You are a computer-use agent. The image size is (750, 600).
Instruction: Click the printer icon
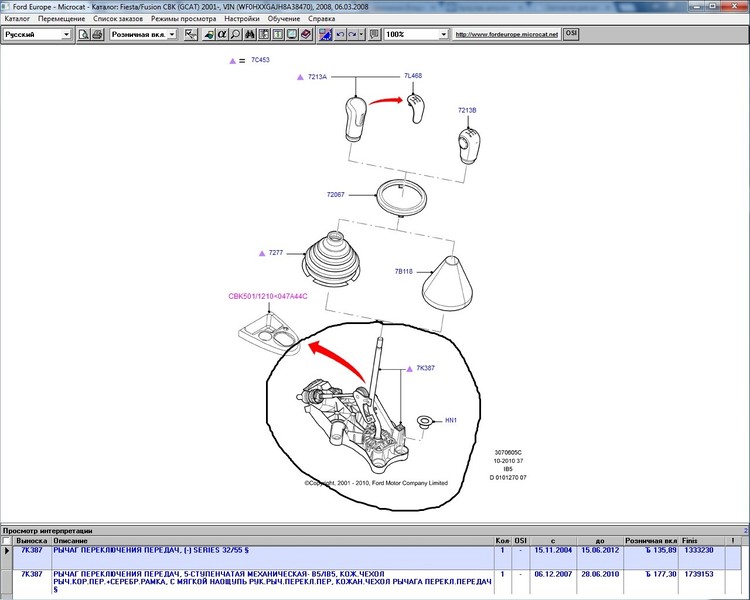pos(97,34)
